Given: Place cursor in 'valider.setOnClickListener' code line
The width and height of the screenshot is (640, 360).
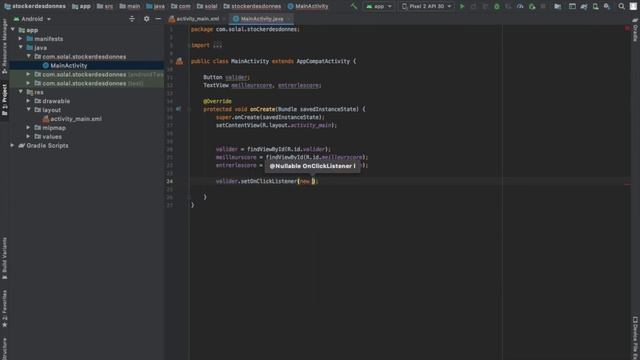Looking at the screenshot, I should (267, 181).
